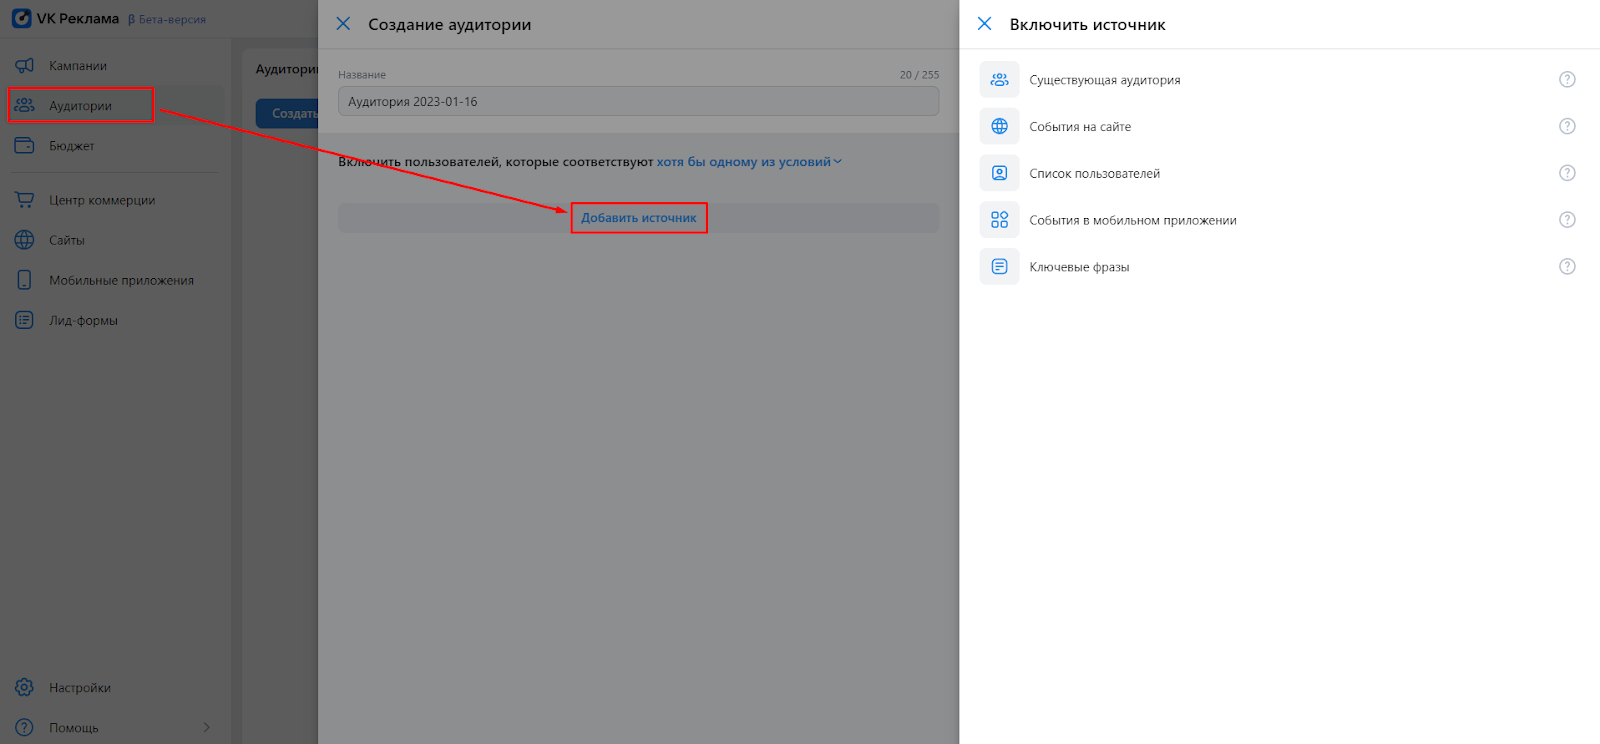
Task: Open help for События в мобильном приложении
Action: [x=1567, y=220]
